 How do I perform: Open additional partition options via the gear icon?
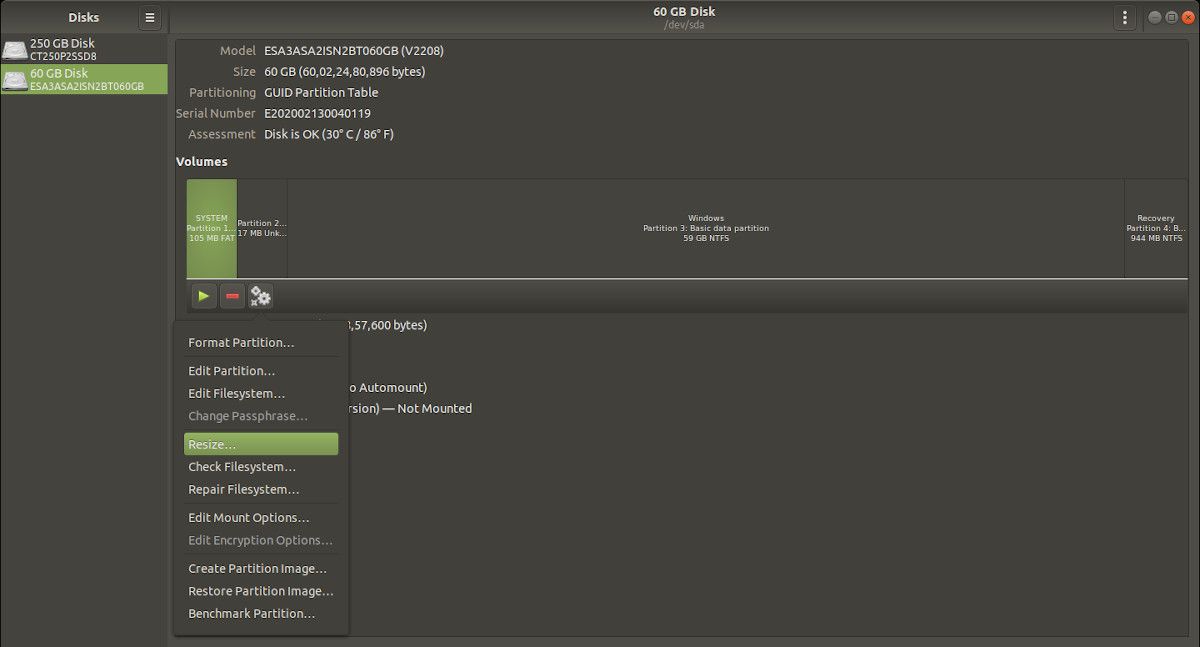coord(260,296)
